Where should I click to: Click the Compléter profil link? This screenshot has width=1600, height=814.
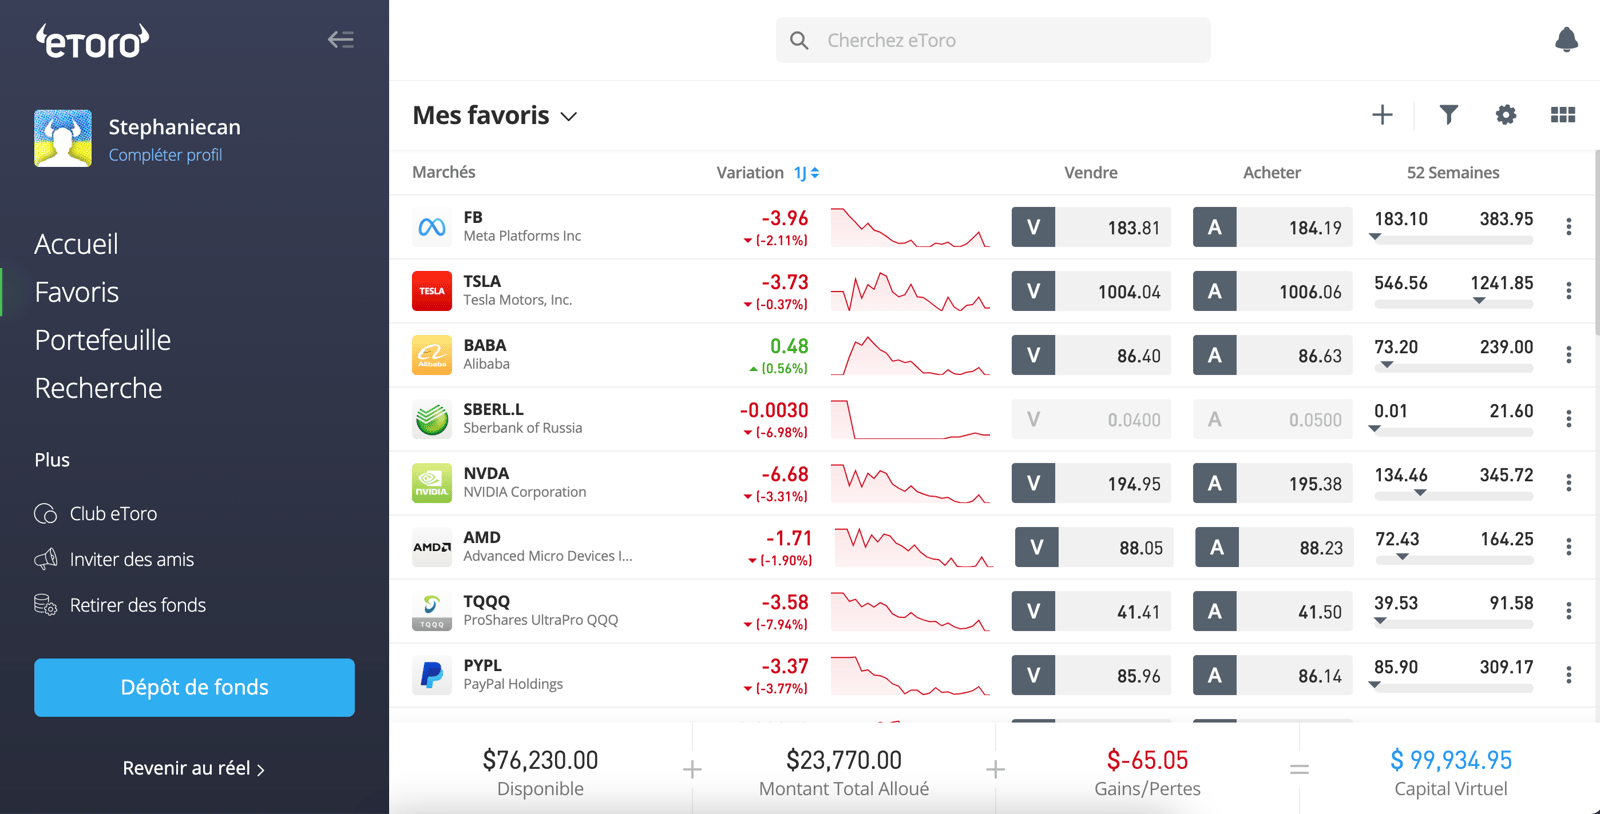click(165, 155)
